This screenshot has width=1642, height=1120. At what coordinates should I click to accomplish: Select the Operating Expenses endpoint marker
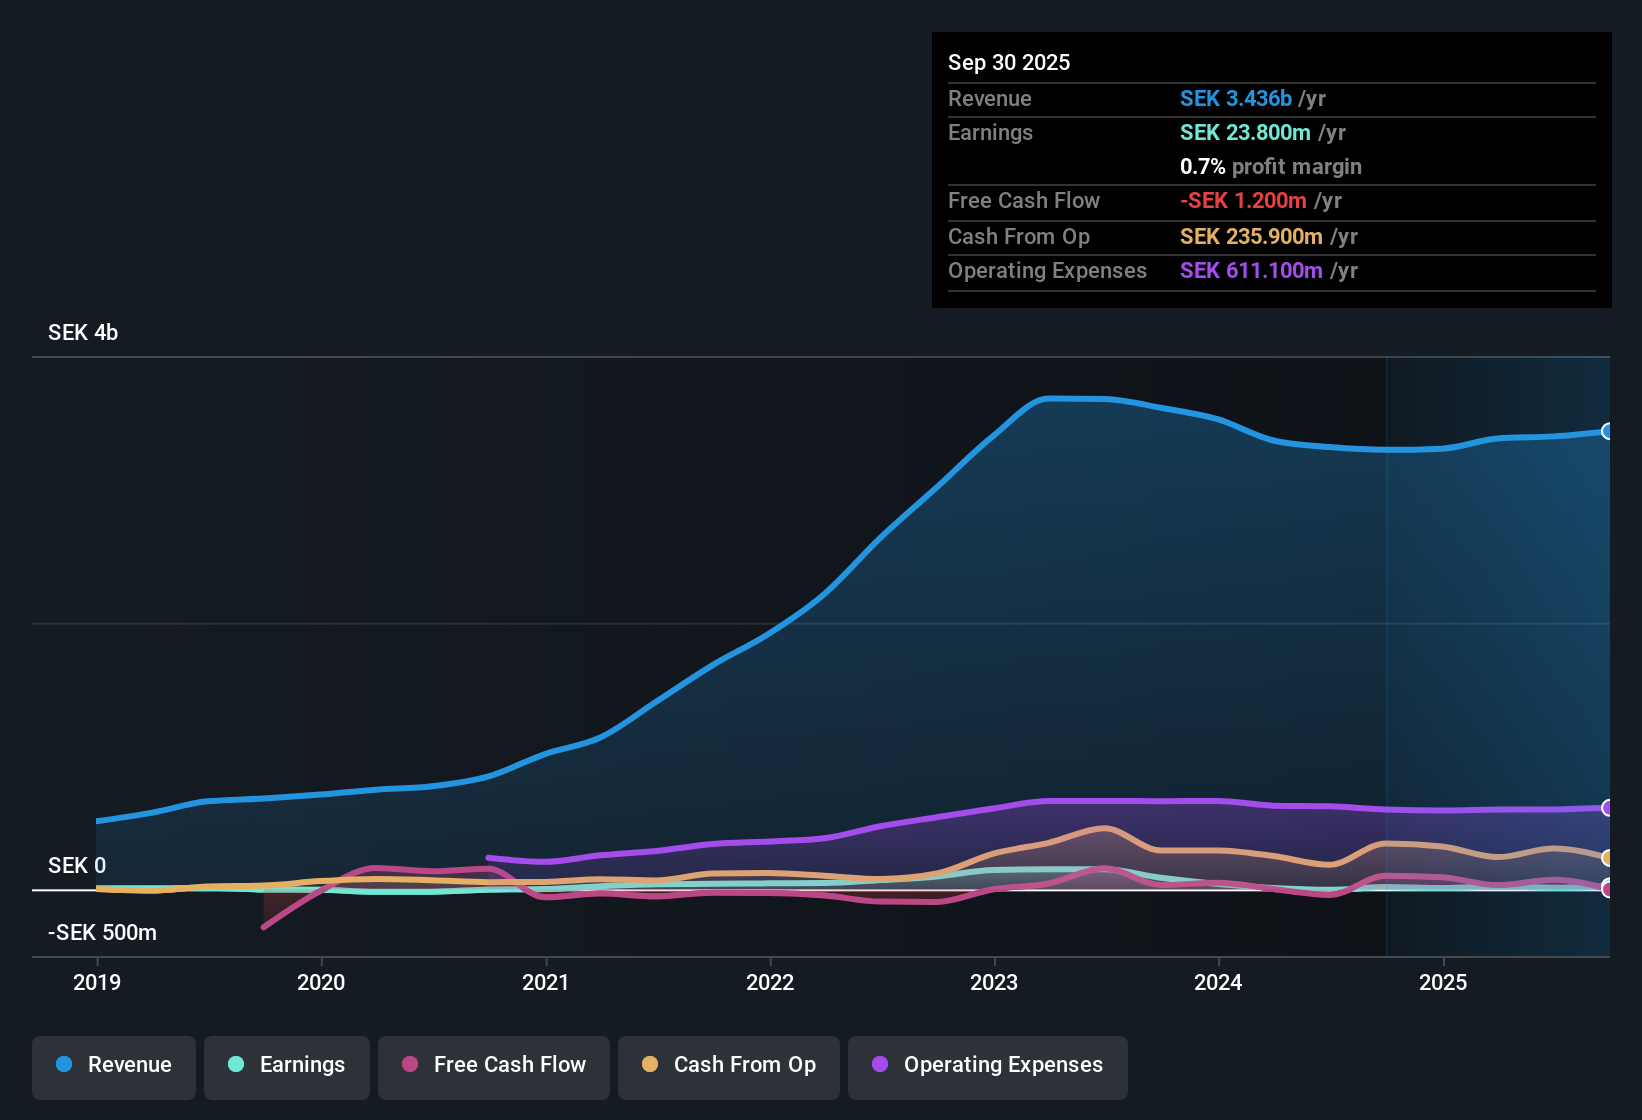(1608, 807)
